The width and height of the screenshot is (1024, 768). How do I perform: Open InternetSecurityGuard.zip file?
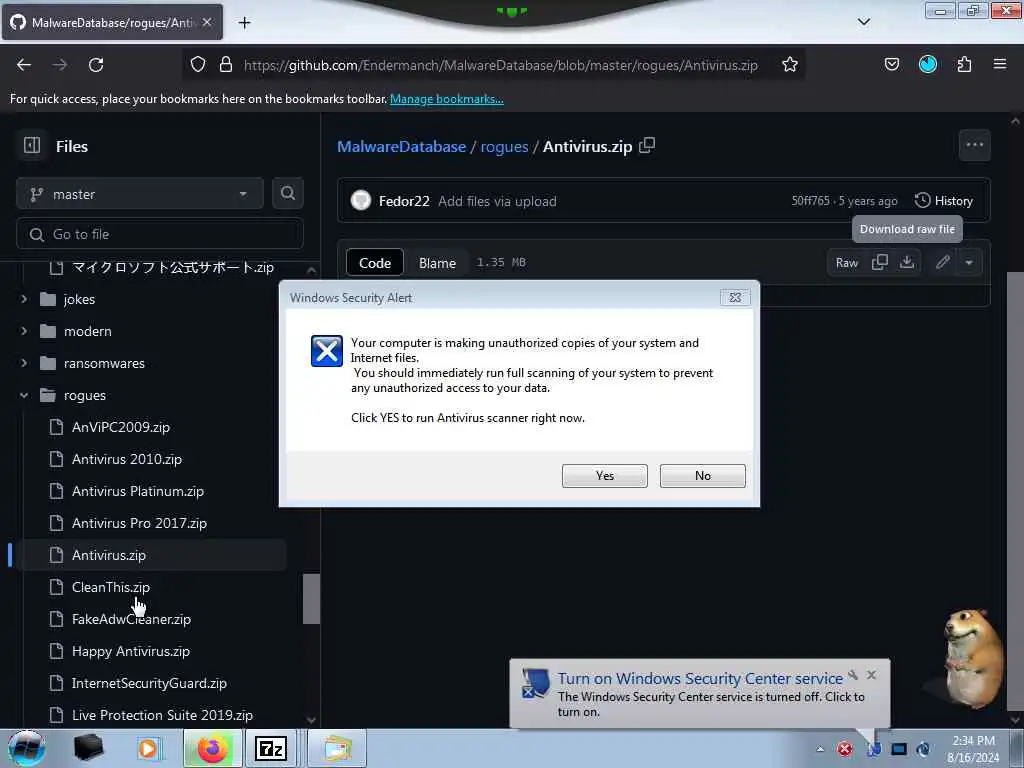(149, 683)
